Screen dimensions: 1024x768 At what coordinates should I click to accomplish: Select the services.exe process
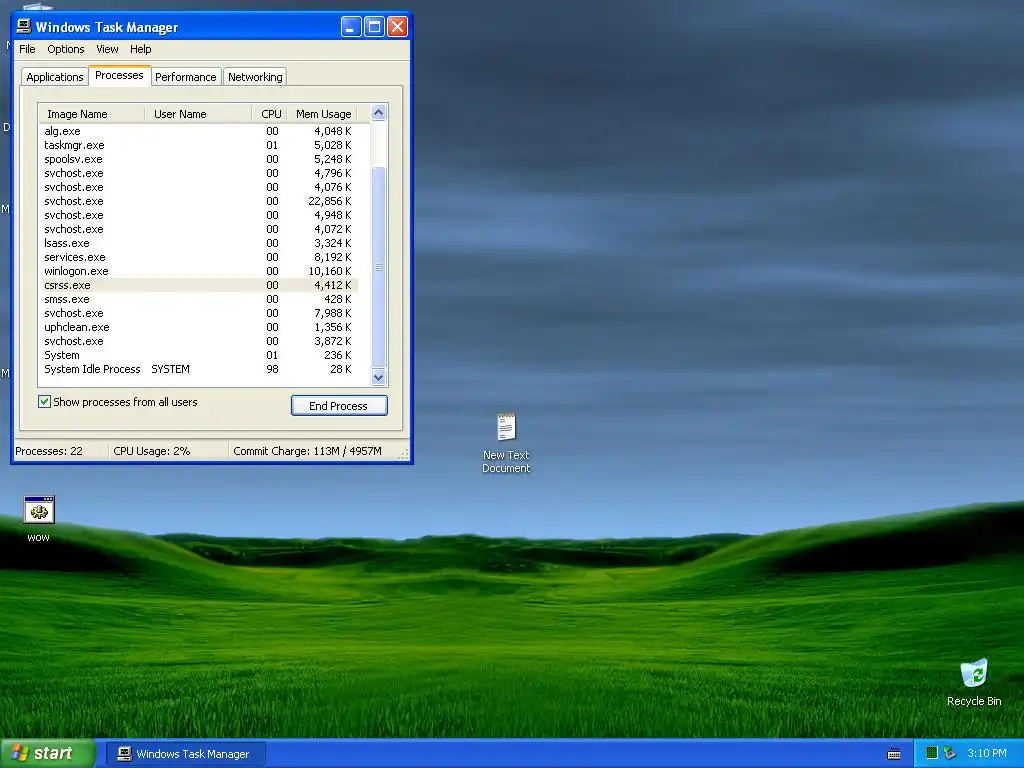pos(199,257)
